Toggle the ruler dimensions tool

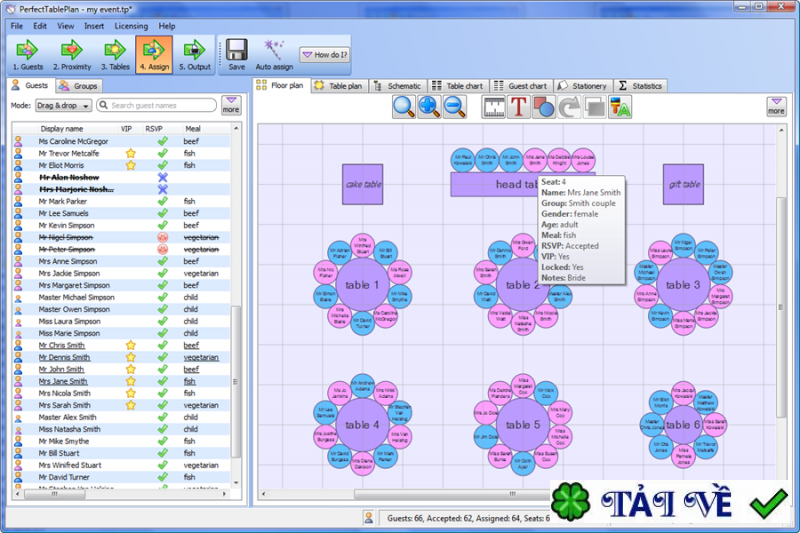point(493,107)
